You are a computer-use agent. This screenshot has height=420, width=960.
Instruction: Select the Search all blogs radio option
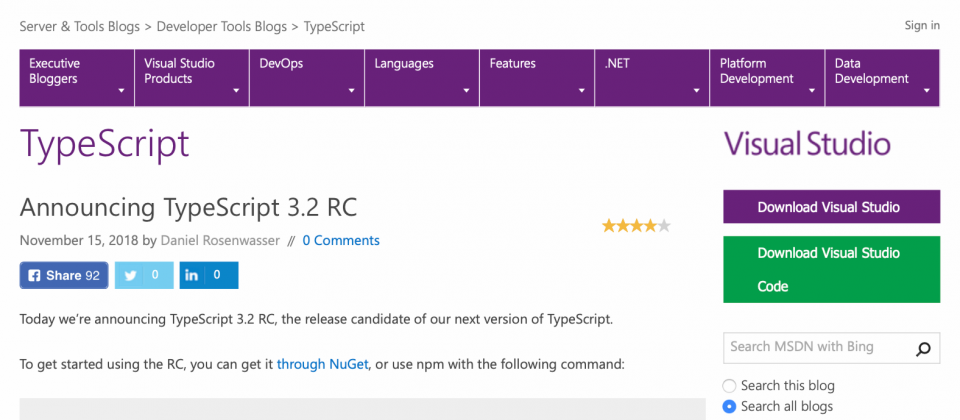pos(729,406)
